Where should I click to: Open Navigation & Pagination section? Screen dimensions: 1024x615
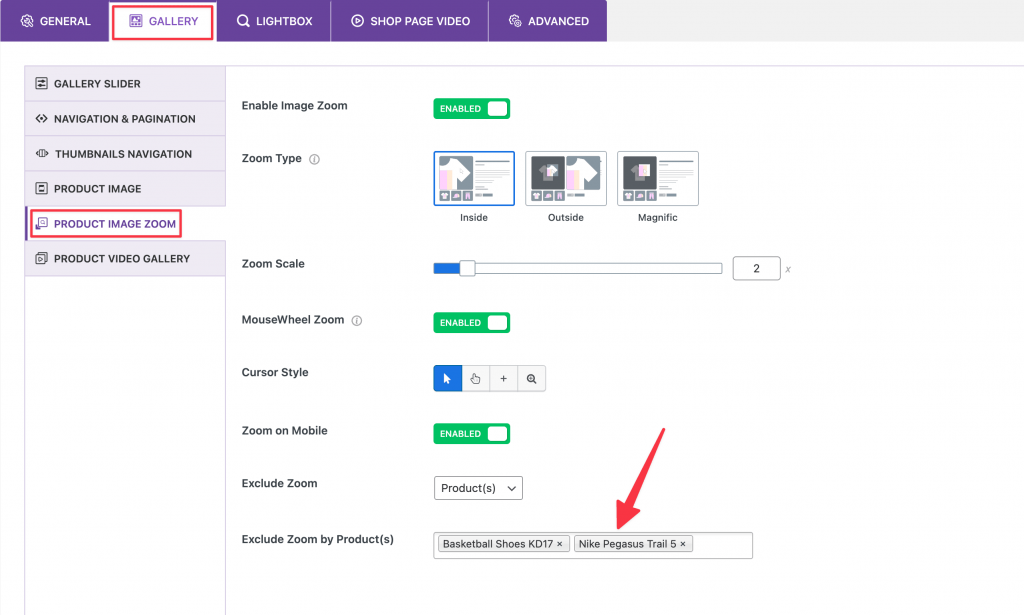tap(125, 119)
